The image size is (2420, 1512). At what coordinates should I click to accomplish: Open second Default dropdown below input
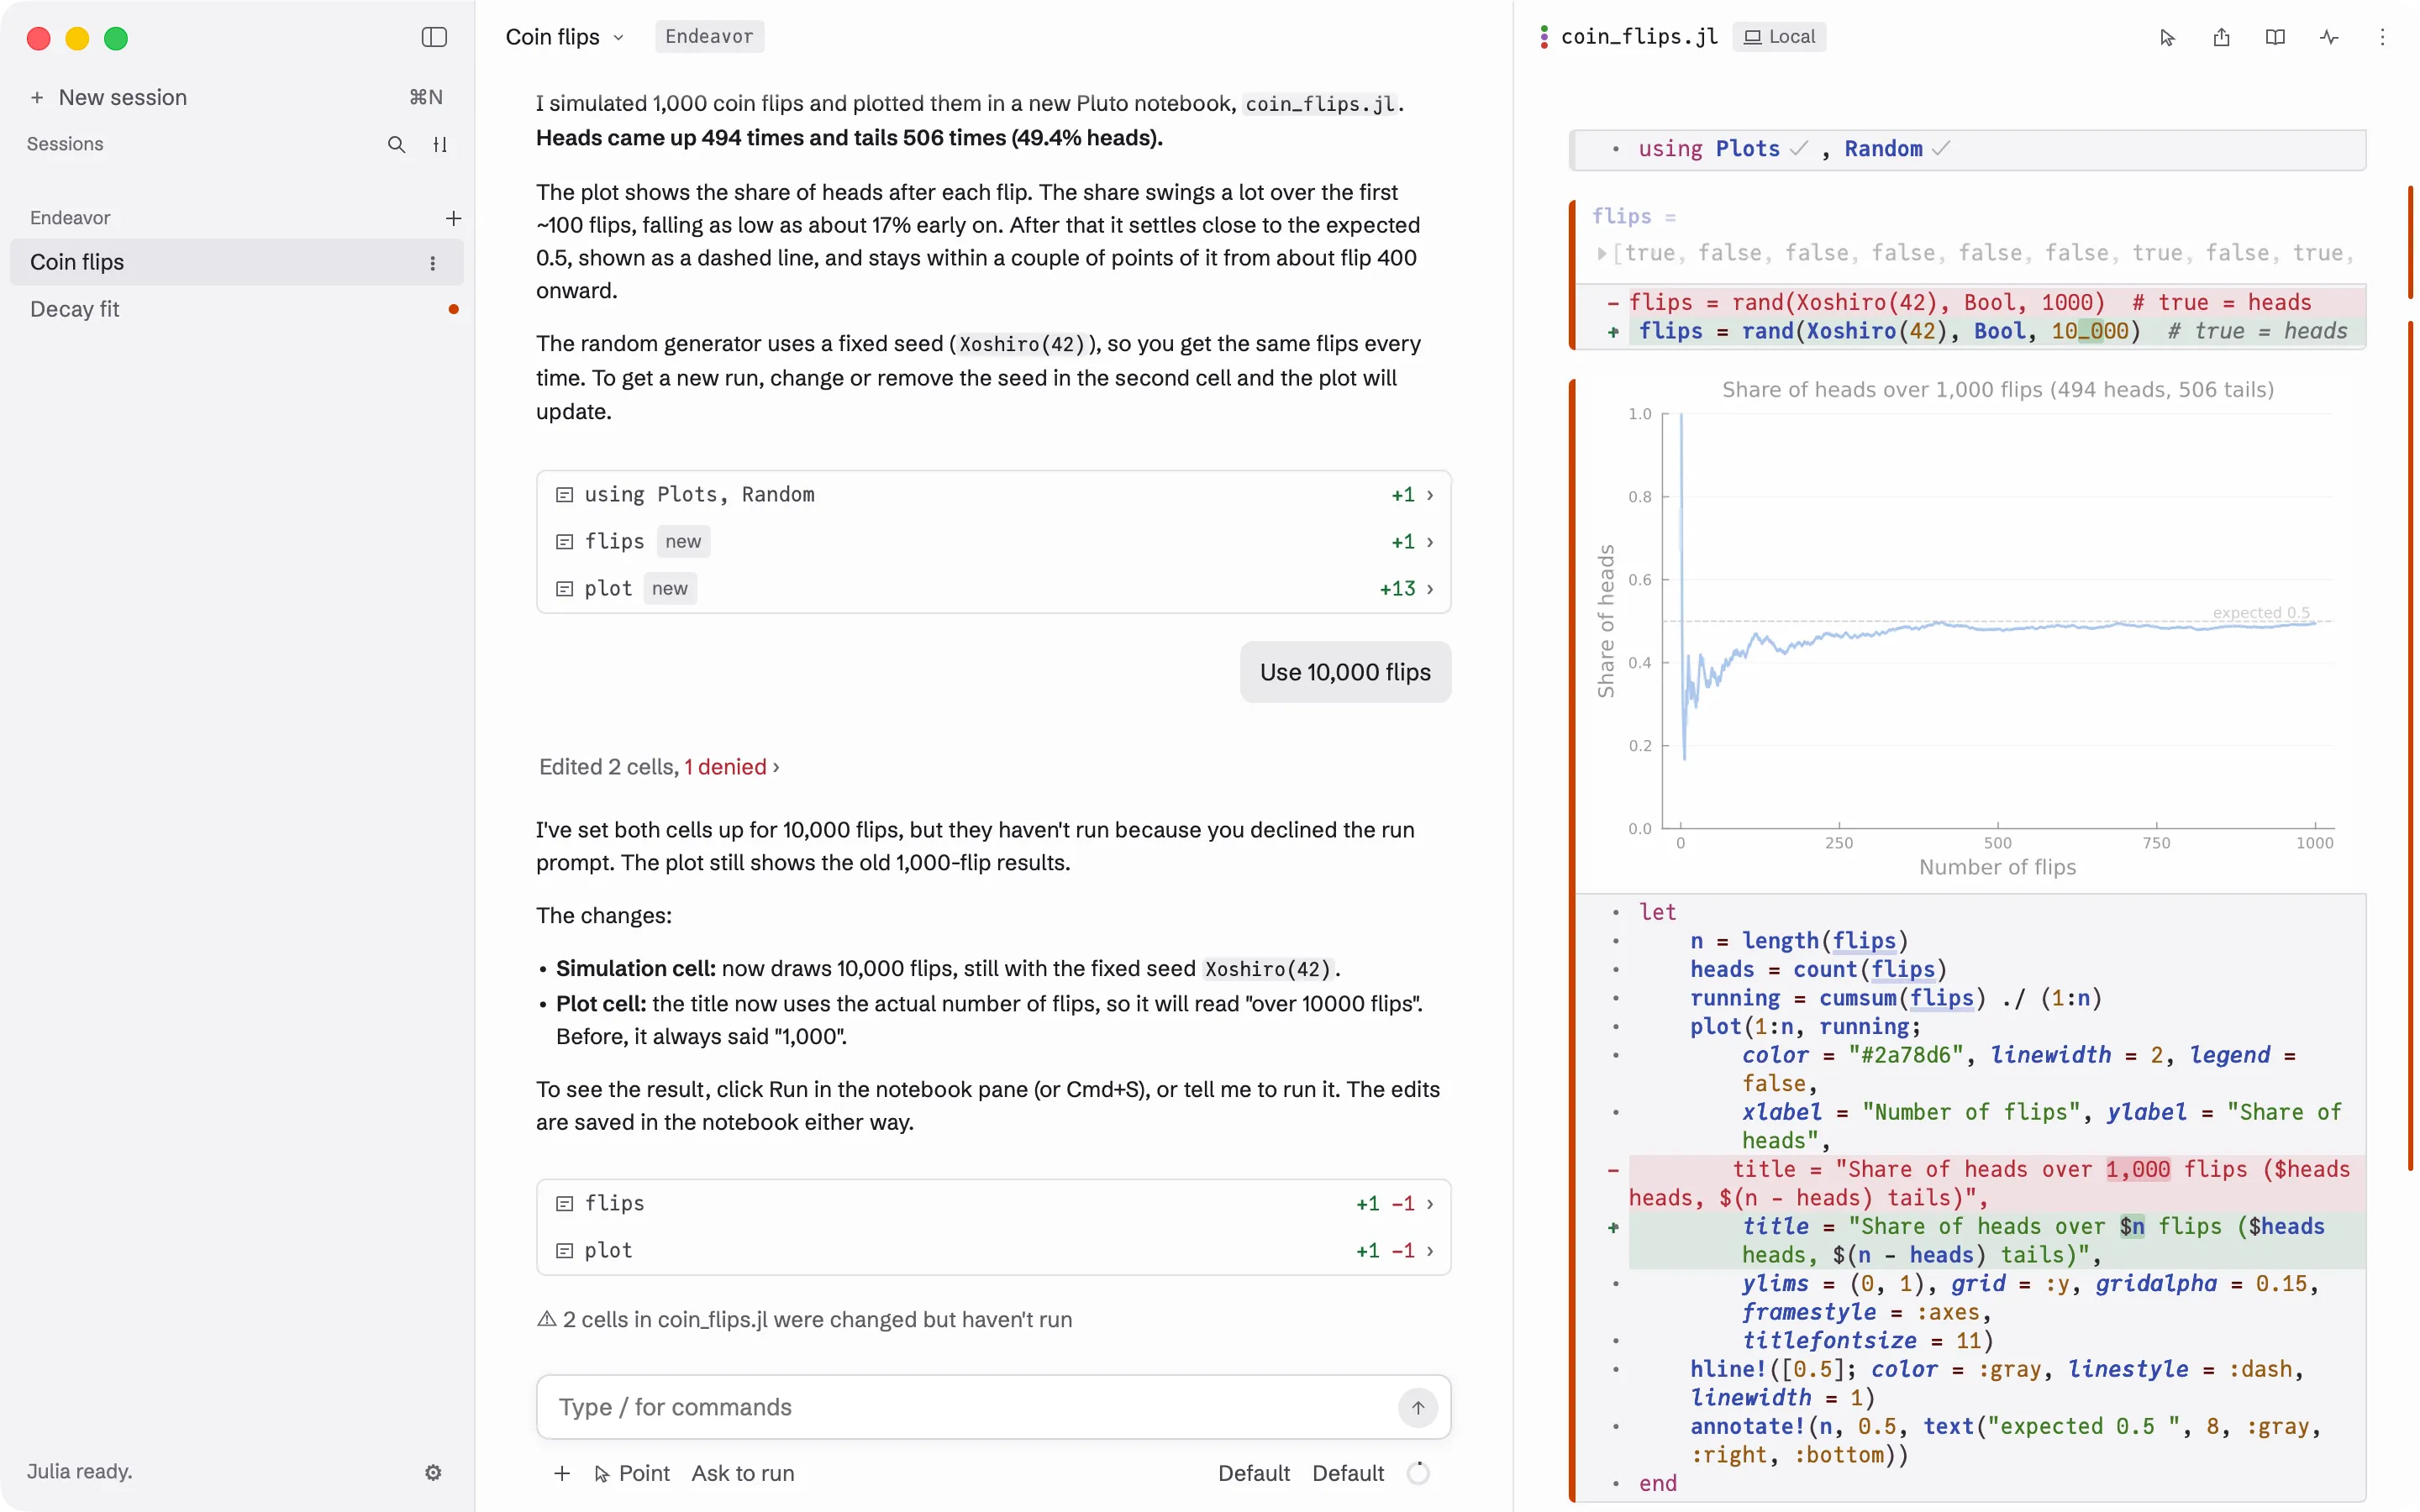tap(1348, 1473)
